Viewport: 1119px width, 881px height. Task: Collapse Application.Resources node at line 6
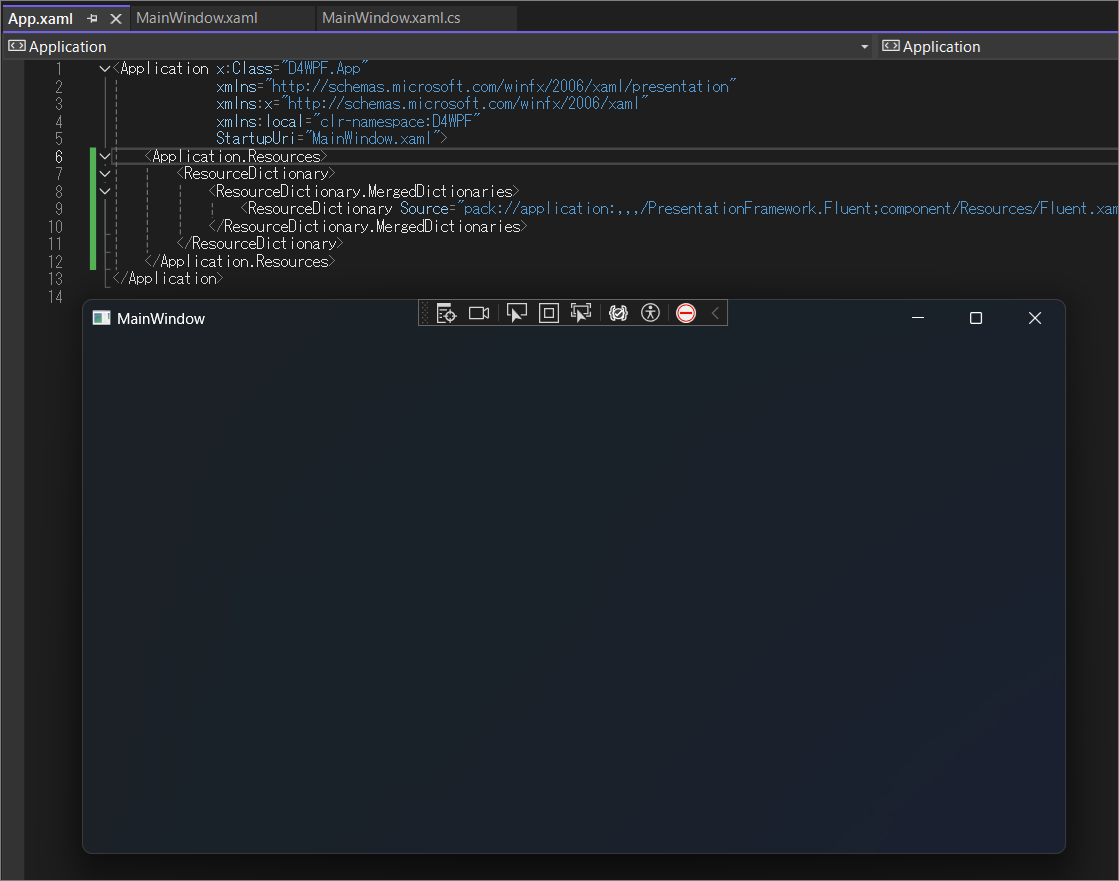point(105,156)
